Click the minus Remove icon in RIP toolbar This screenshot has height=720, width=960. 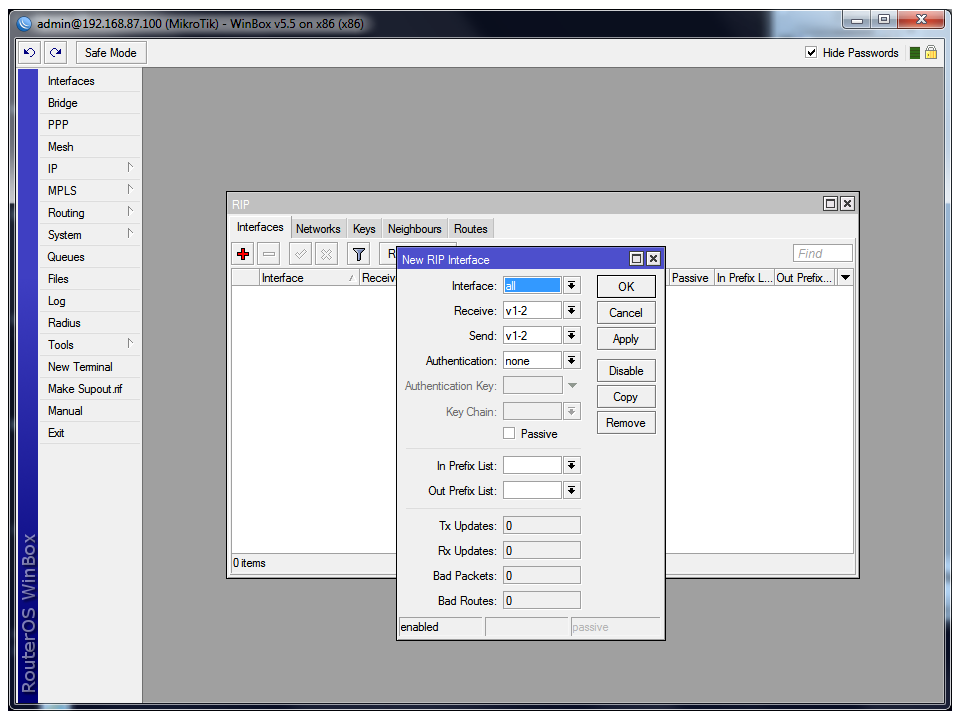(x=269, y=255)
